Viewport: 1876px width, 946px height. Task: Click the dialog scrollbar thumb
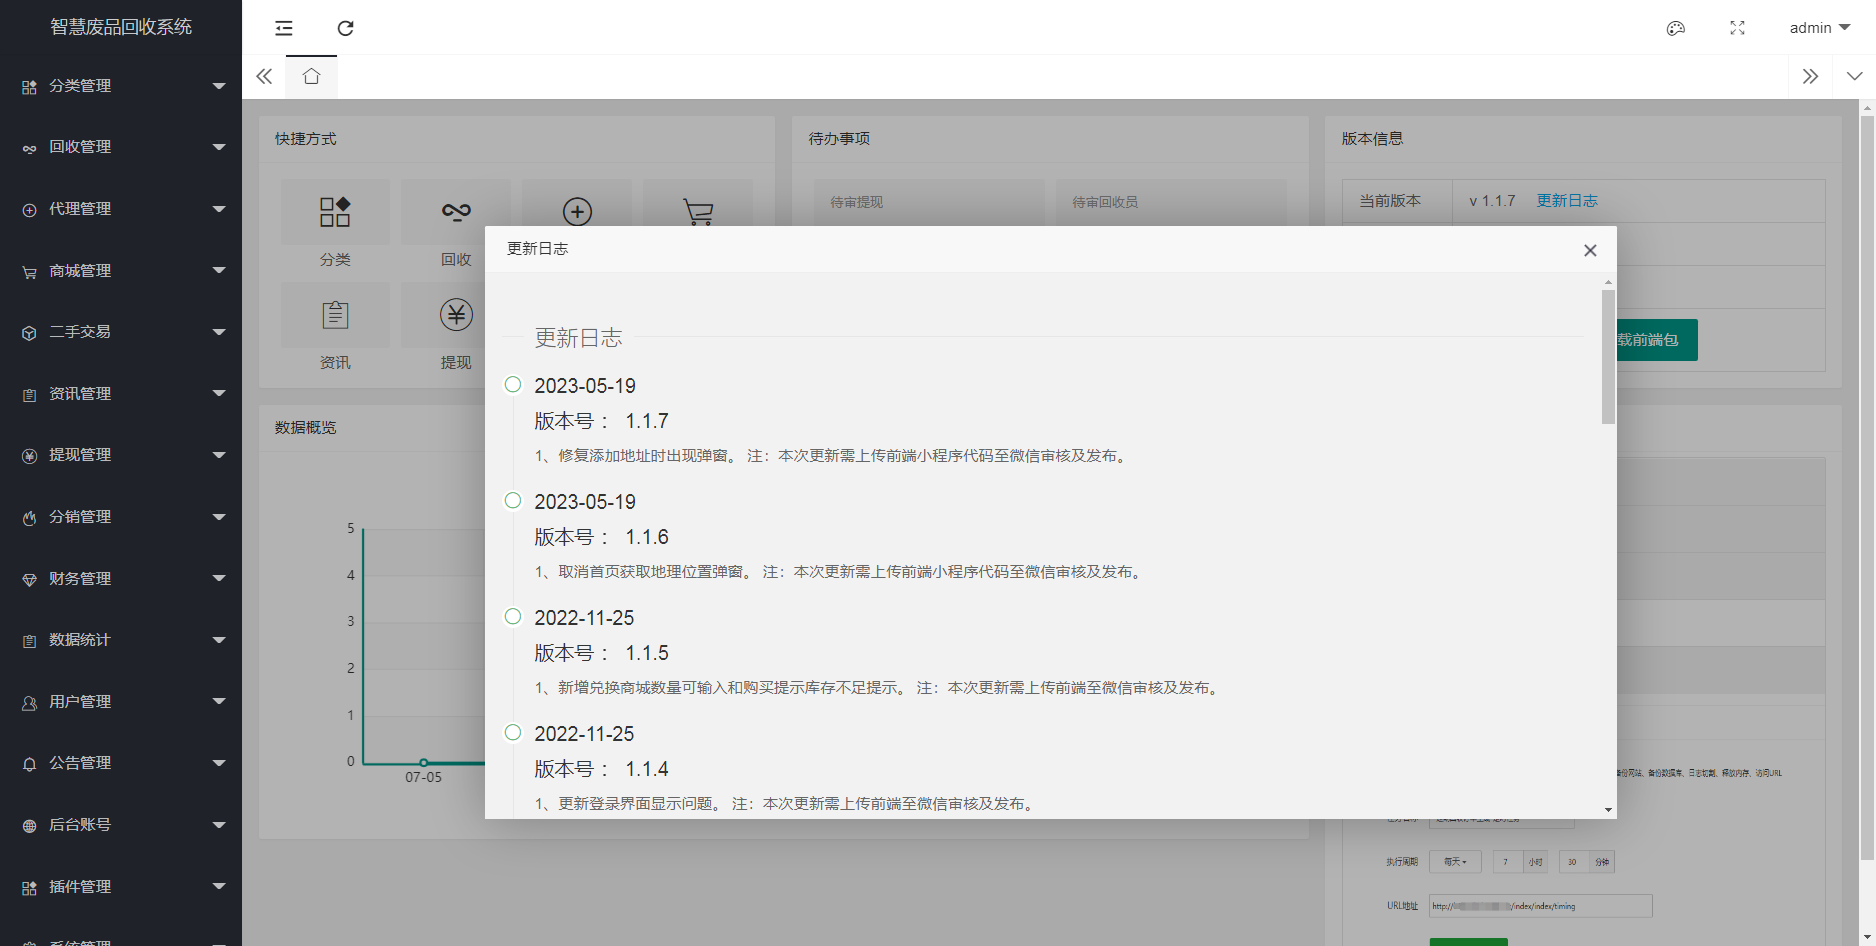1608,357
